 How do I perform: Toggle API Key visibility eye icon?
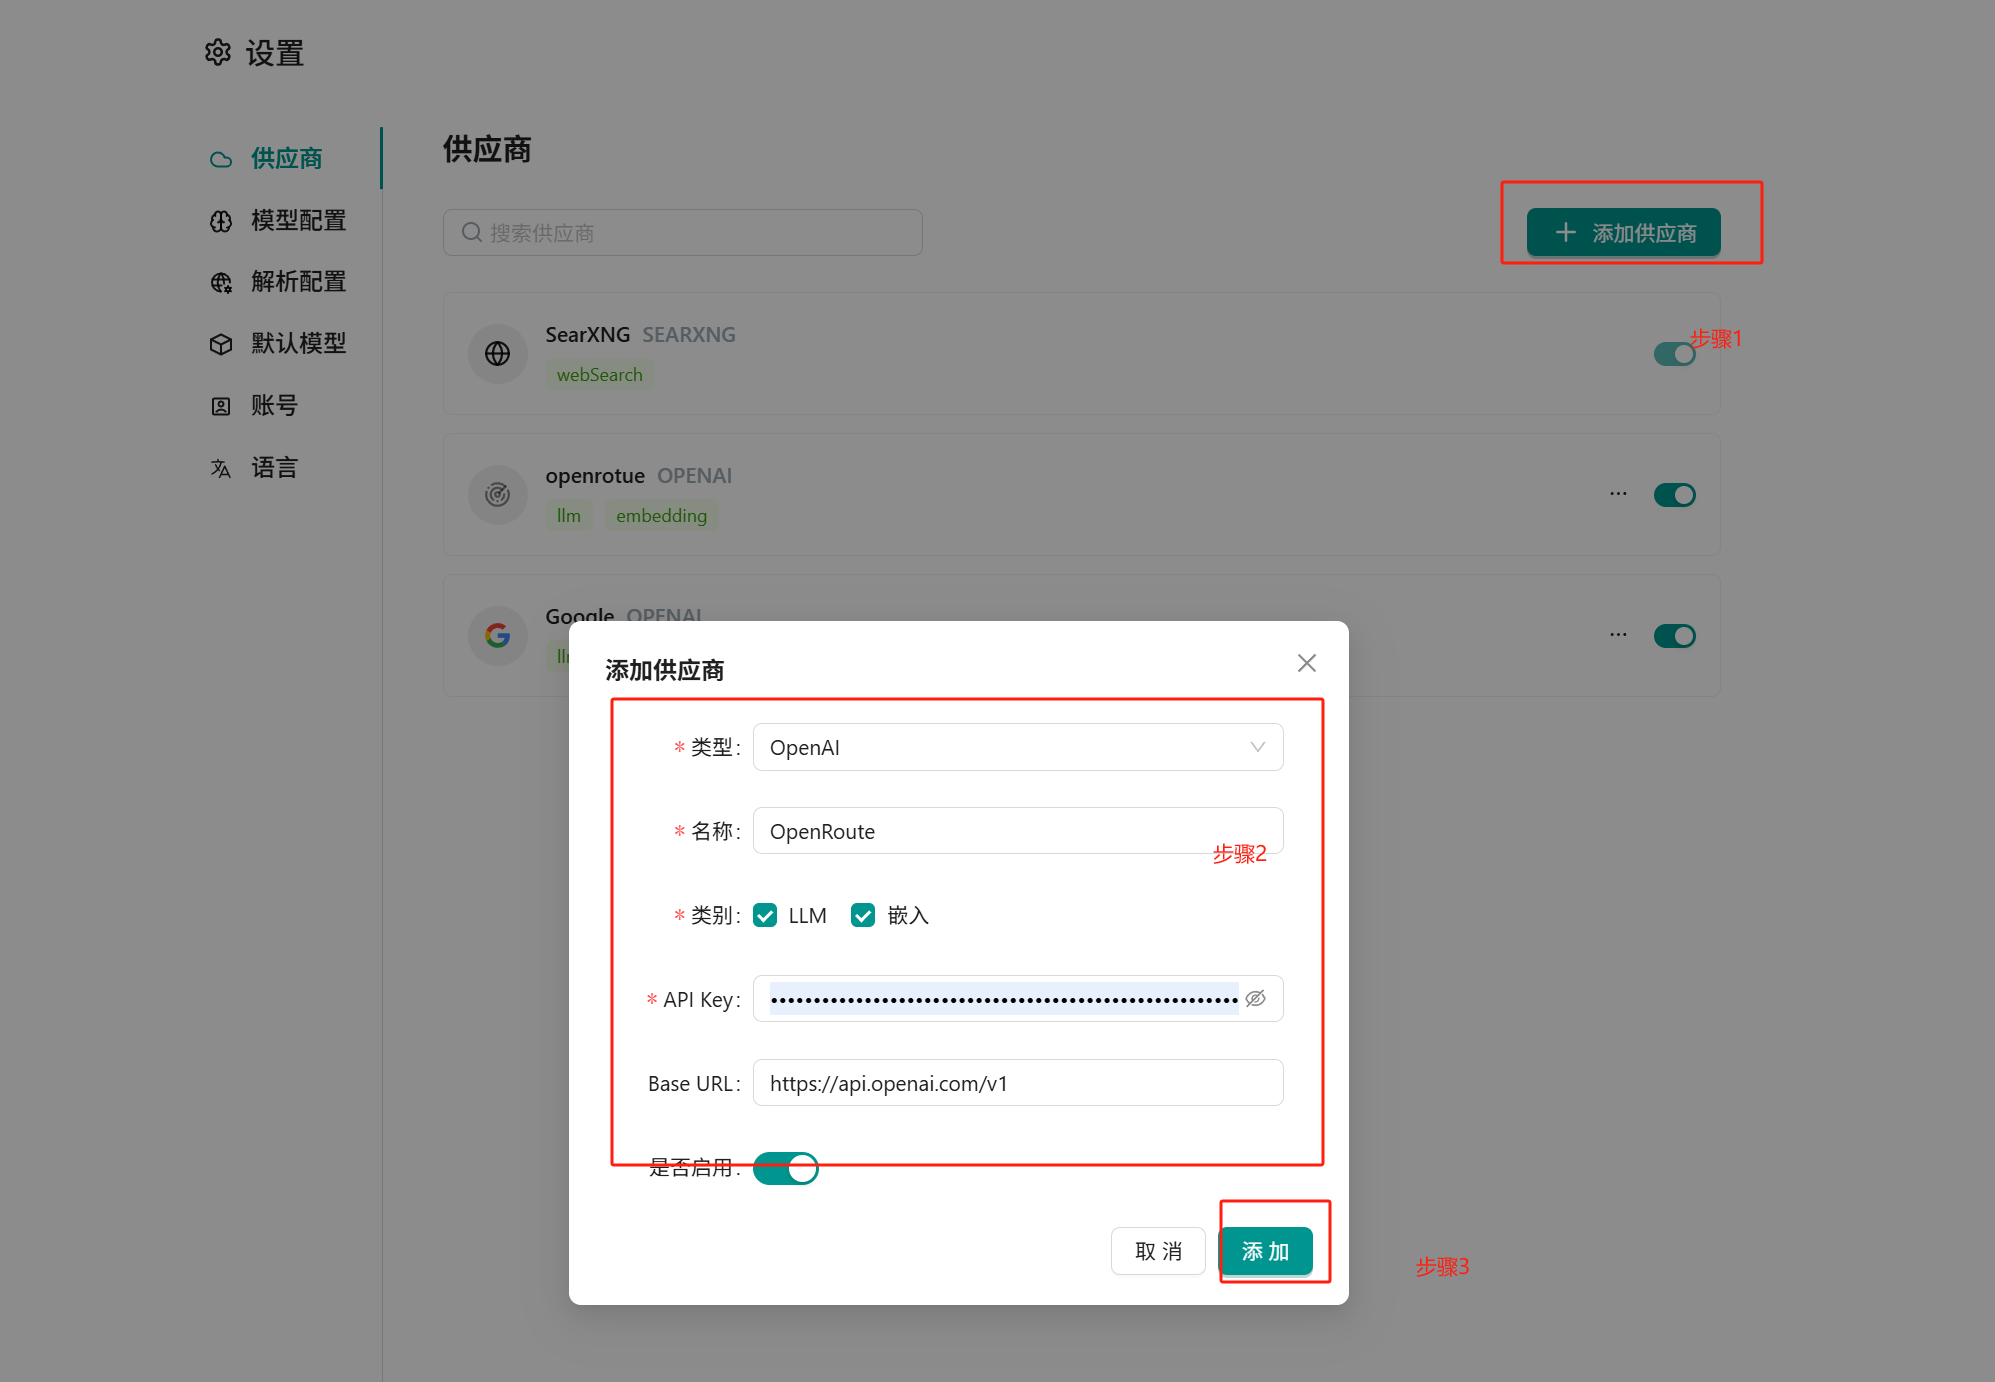[x=1255, y=998]
